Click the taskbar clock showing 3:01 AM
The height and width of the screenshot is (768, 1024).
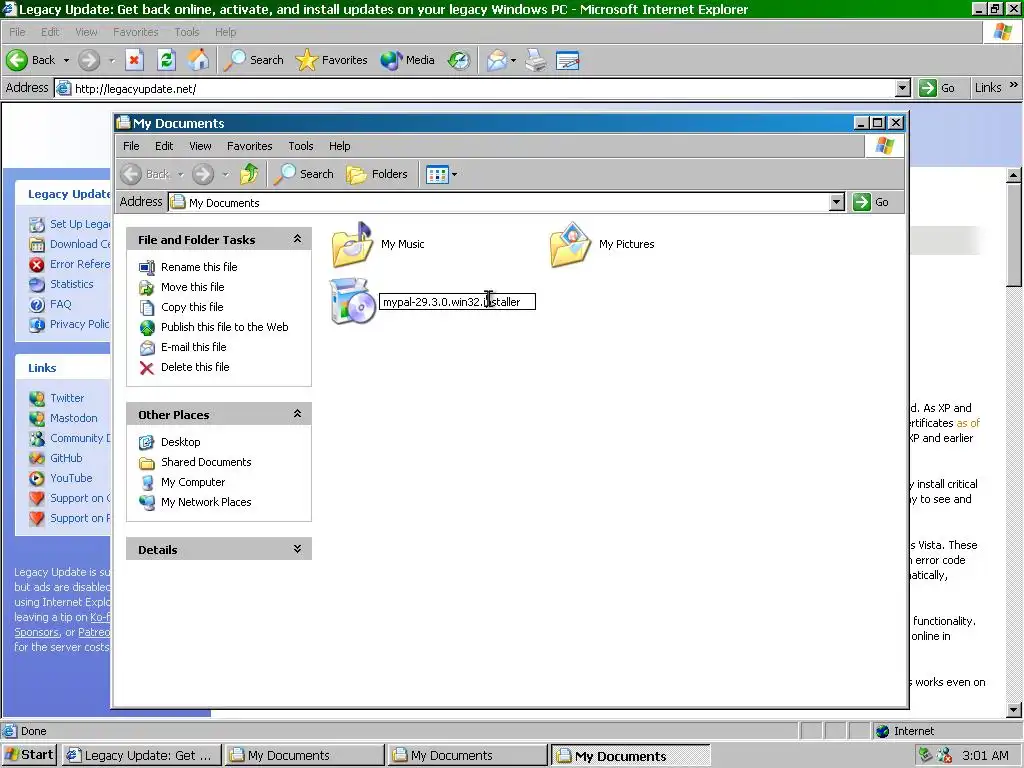(x=985, y=756)
